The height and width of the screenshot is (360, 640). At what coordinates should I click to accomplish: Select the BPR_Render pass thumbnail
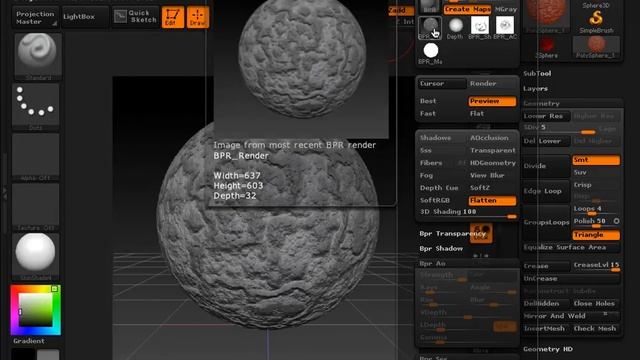(x=430, y=28)
